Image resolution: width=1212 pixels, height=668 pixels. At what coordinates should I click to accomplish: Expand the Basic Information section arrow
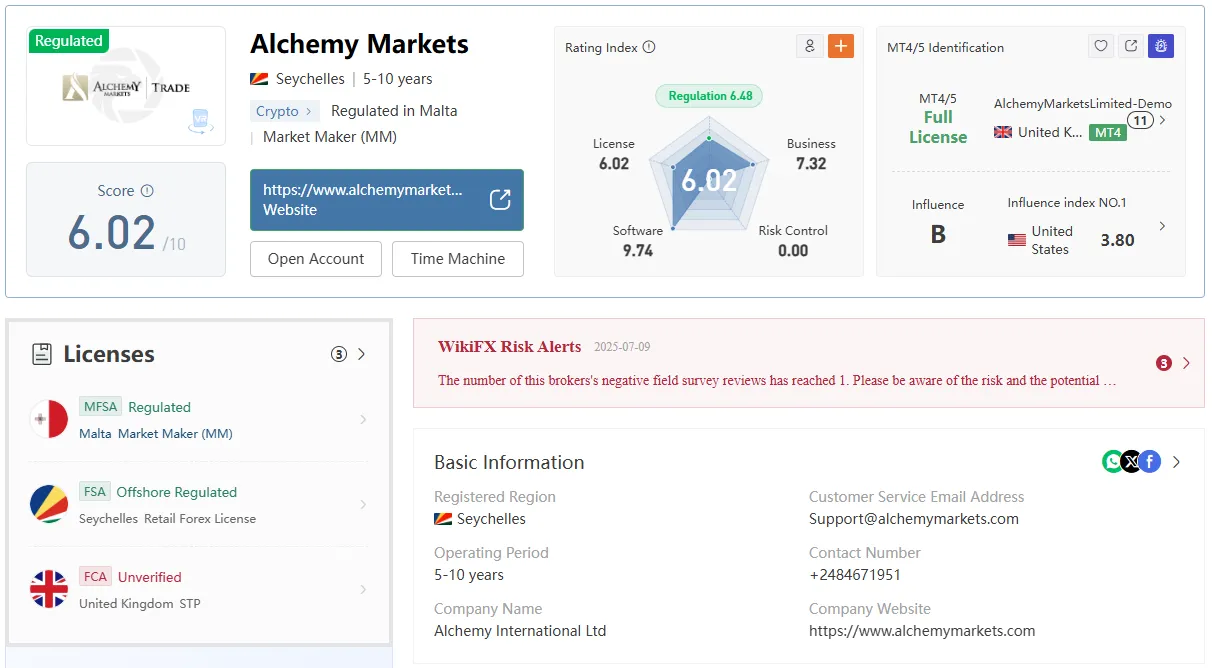(1176, 462)
